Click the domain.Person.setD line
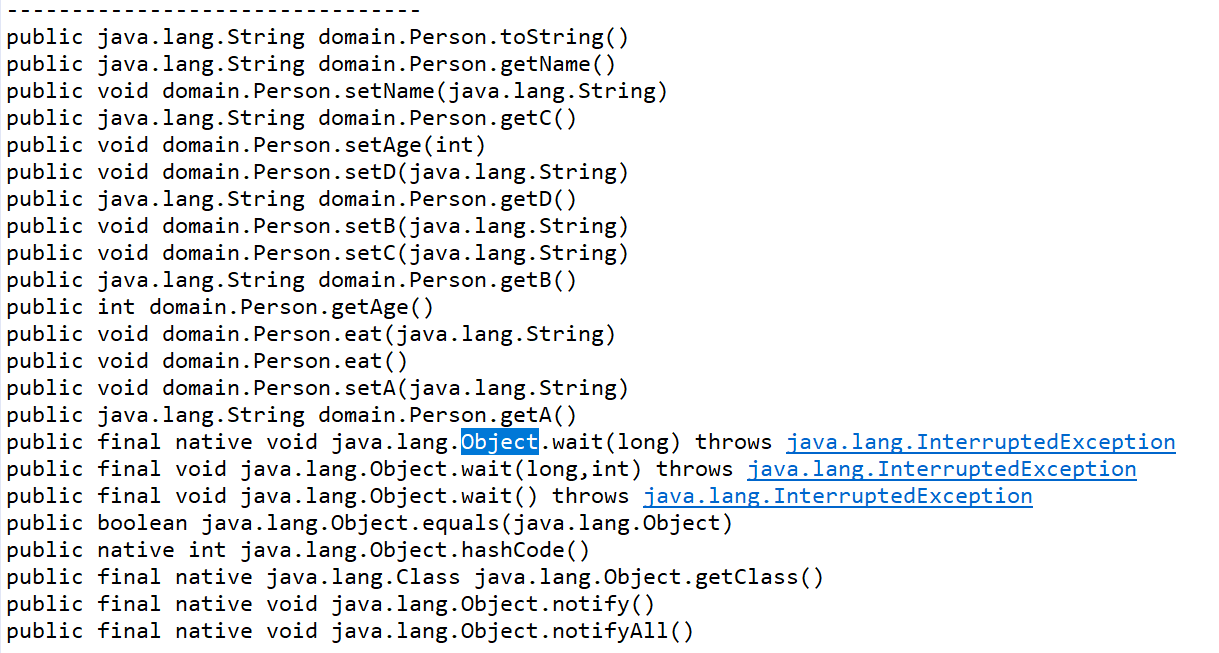Viewport: 1219px width, 653px height. (318, 173)
